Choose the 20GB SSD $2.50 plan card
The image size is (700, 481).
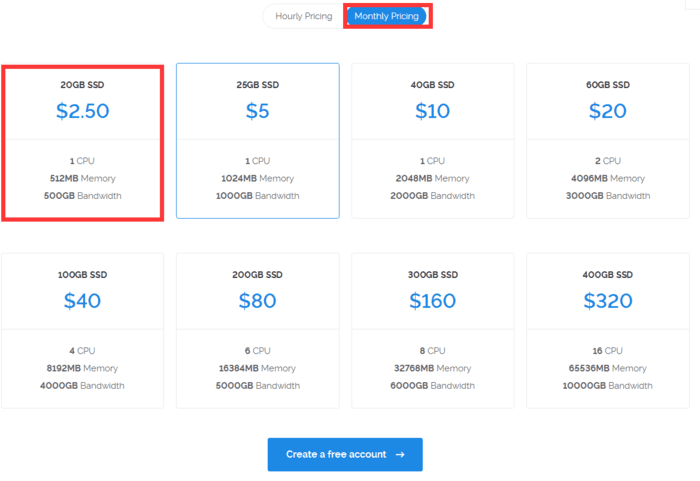pyautogui.click(x=83, y=143)
